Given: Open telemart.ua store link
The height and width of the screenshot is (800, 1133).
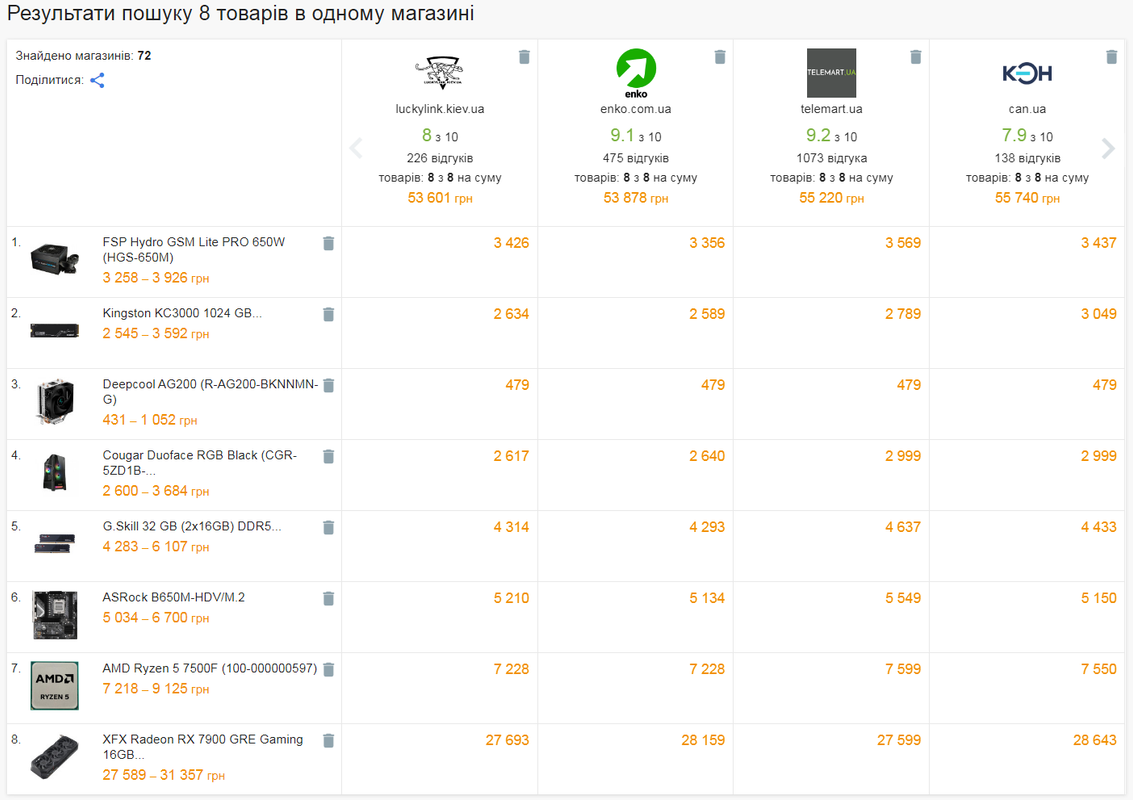Looking at the screenshot, I should pos(831,109).
